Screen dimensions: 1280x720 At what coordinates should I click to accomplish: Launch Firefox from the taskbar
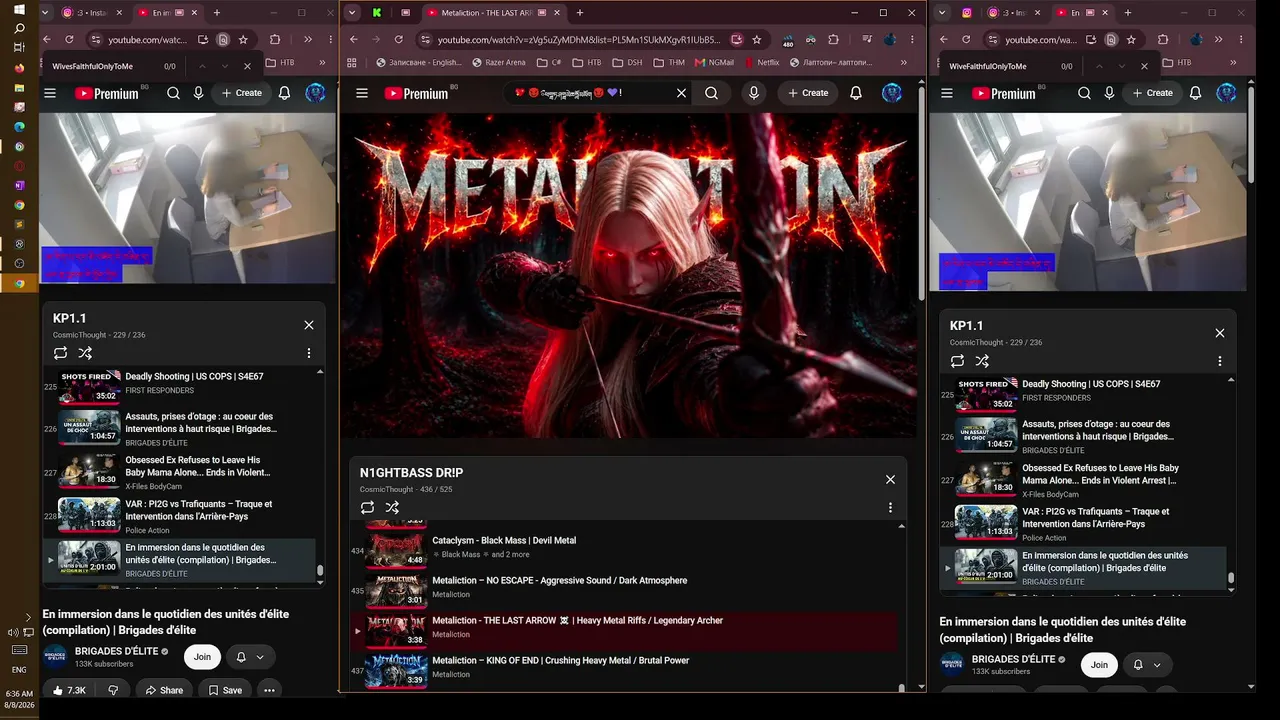(x=18, y=68)
